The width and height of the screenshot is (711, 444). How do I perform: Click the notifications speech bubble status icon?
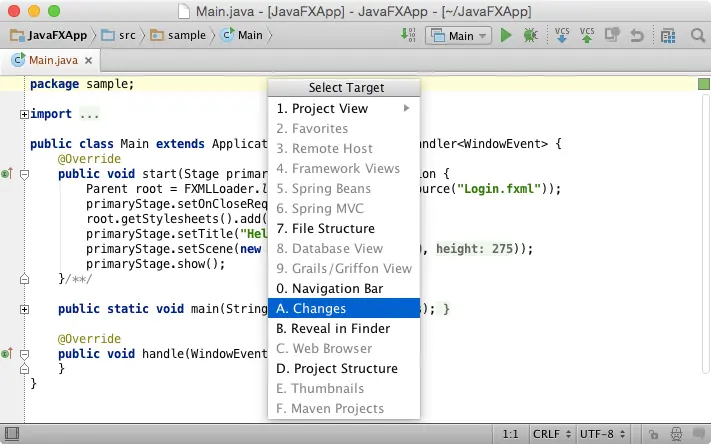coord(699,434)
